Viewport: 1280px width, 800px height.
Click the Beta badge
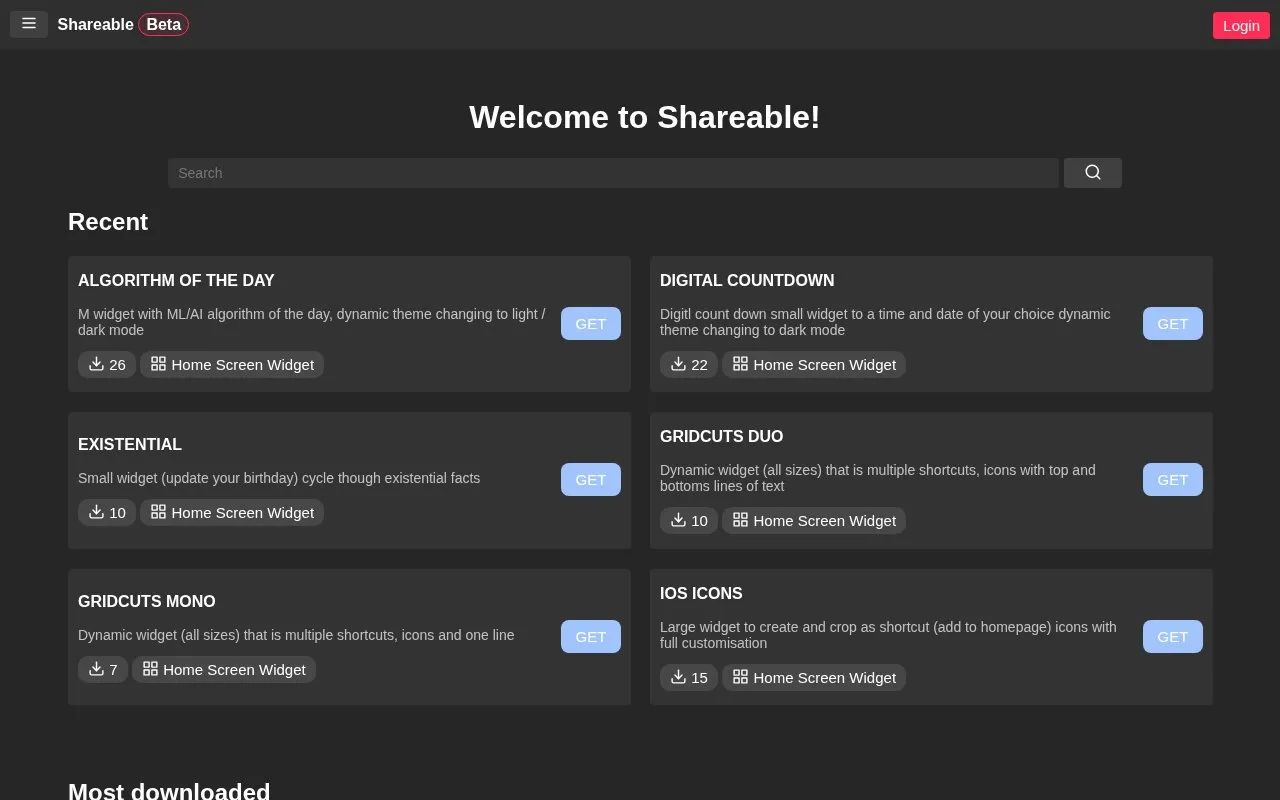click(x=164, y=25)
